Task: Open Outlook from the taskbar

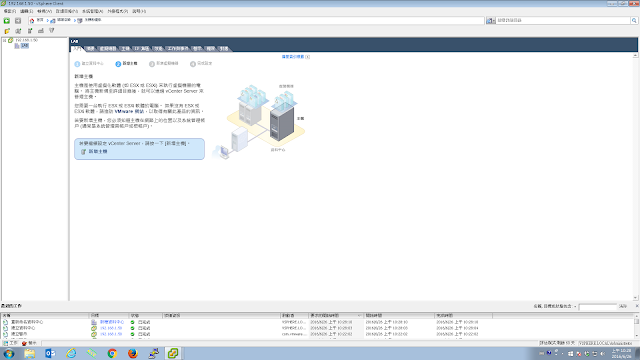Action: click(50, 353)
